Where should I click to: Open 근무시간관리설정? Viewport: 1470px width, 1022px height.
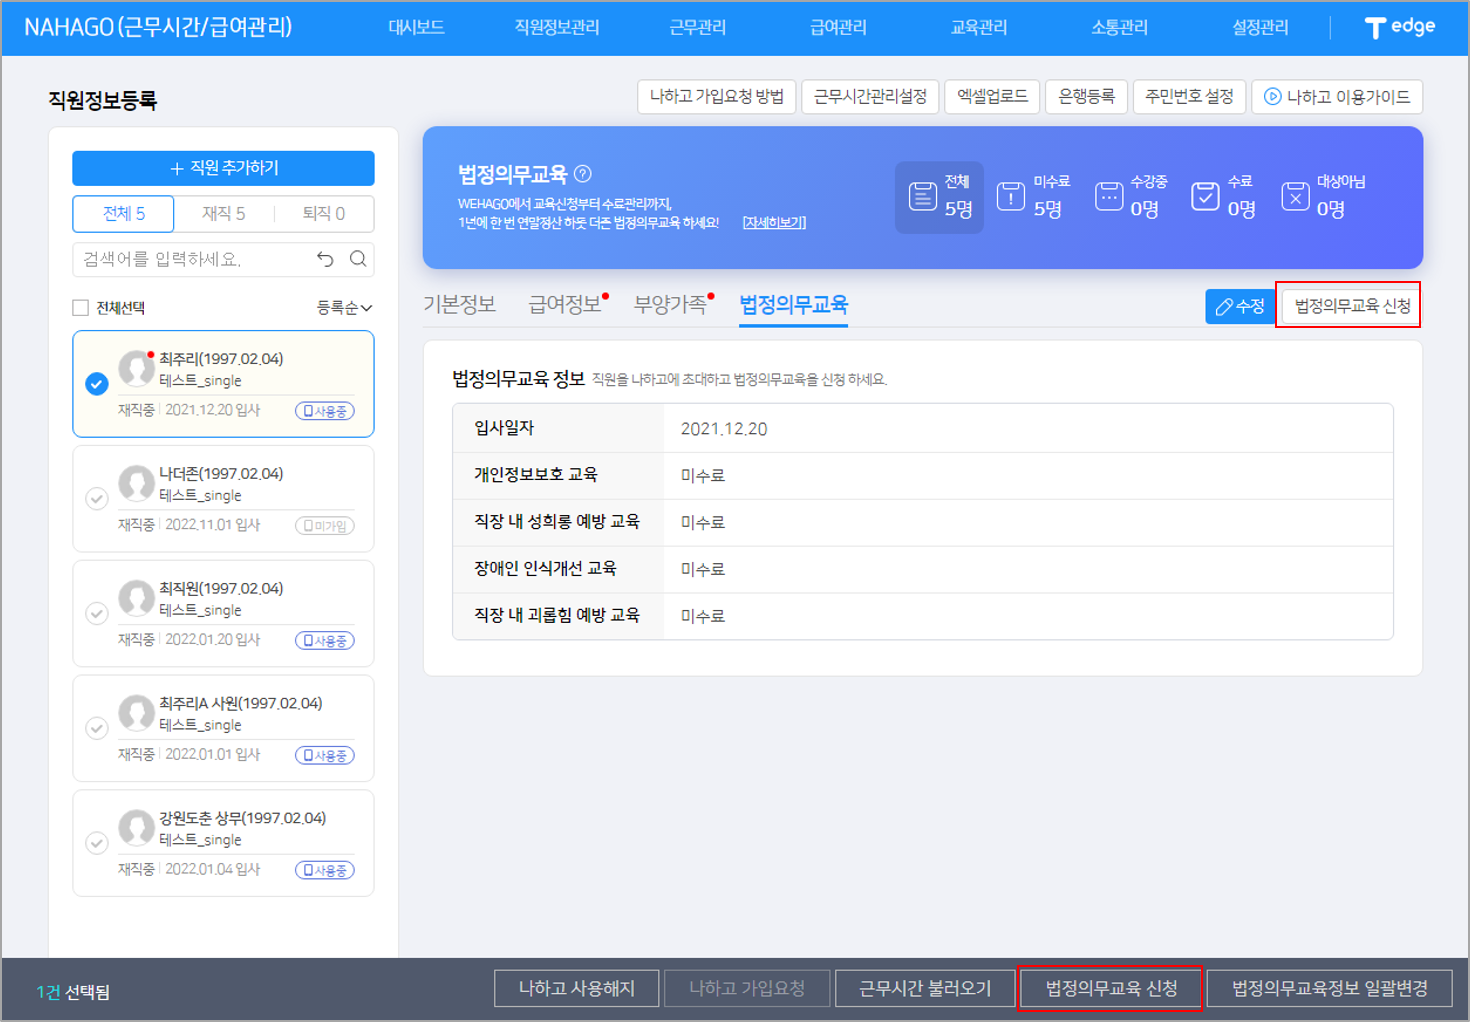pos(870,97)
